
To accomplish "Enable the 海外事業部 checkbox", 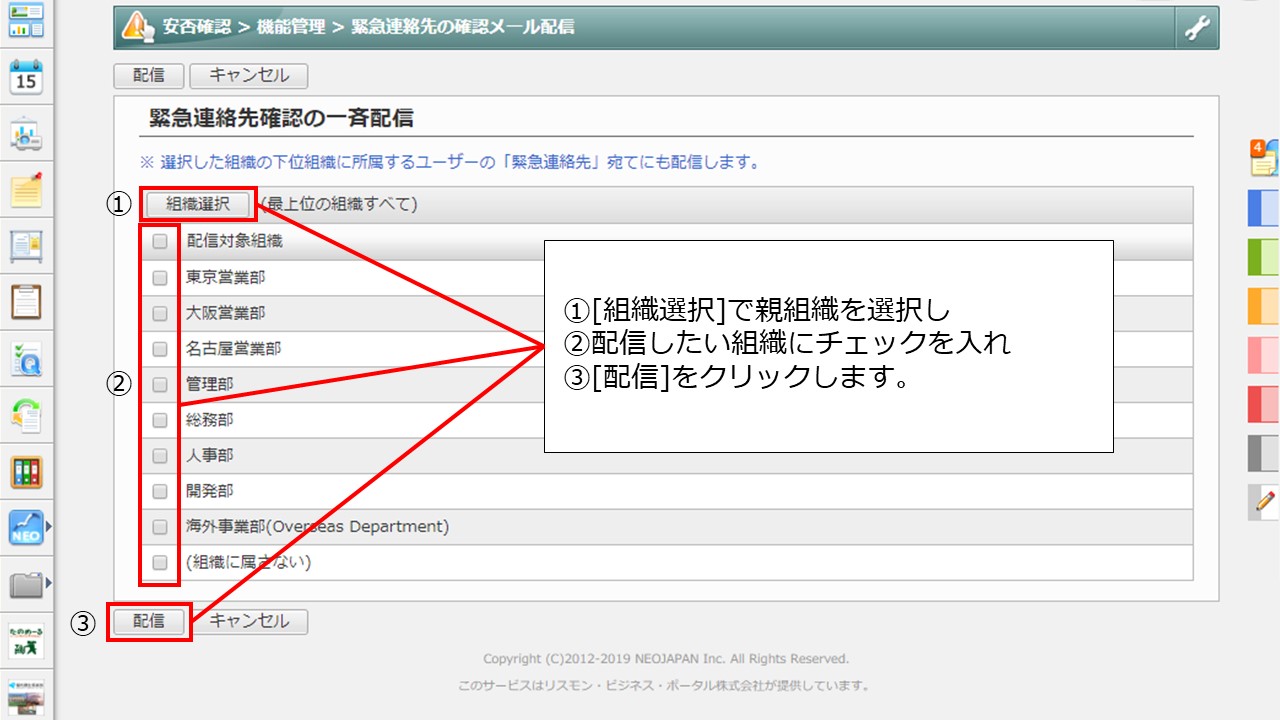I will (160, 527).
